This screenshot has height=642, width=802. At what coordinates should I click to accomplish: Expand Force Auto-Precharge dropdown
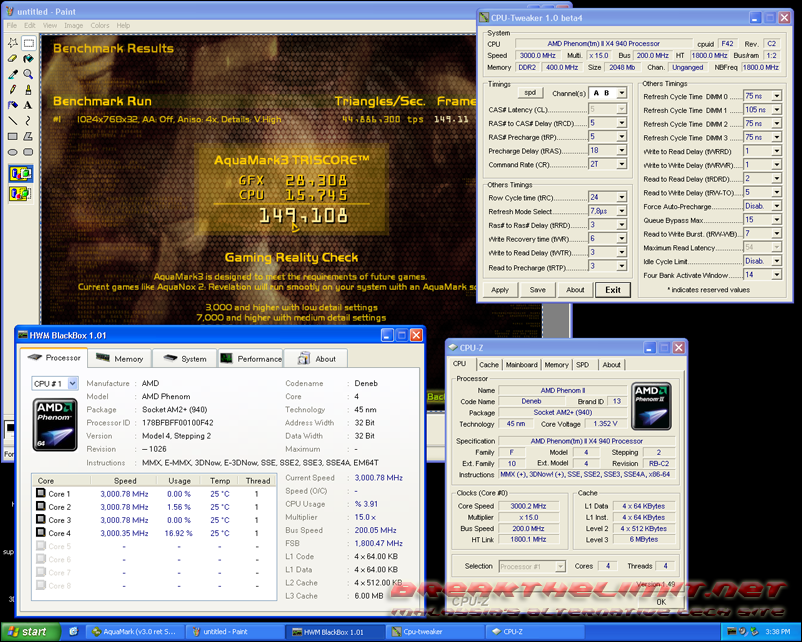pyautogui.click(x=762, y=206)
